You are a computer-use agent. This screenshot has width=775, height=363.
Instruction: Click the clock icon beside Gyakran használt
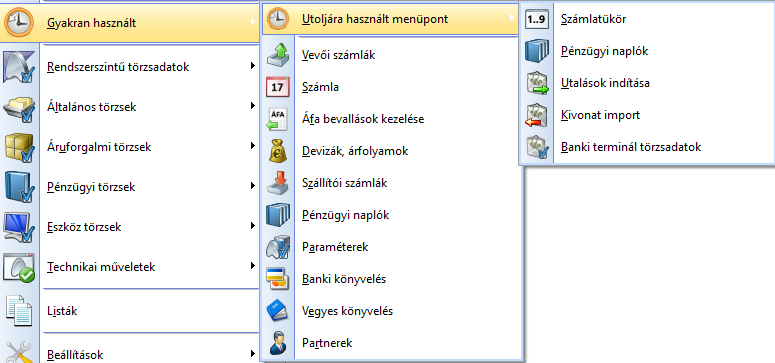pos(19,23)
